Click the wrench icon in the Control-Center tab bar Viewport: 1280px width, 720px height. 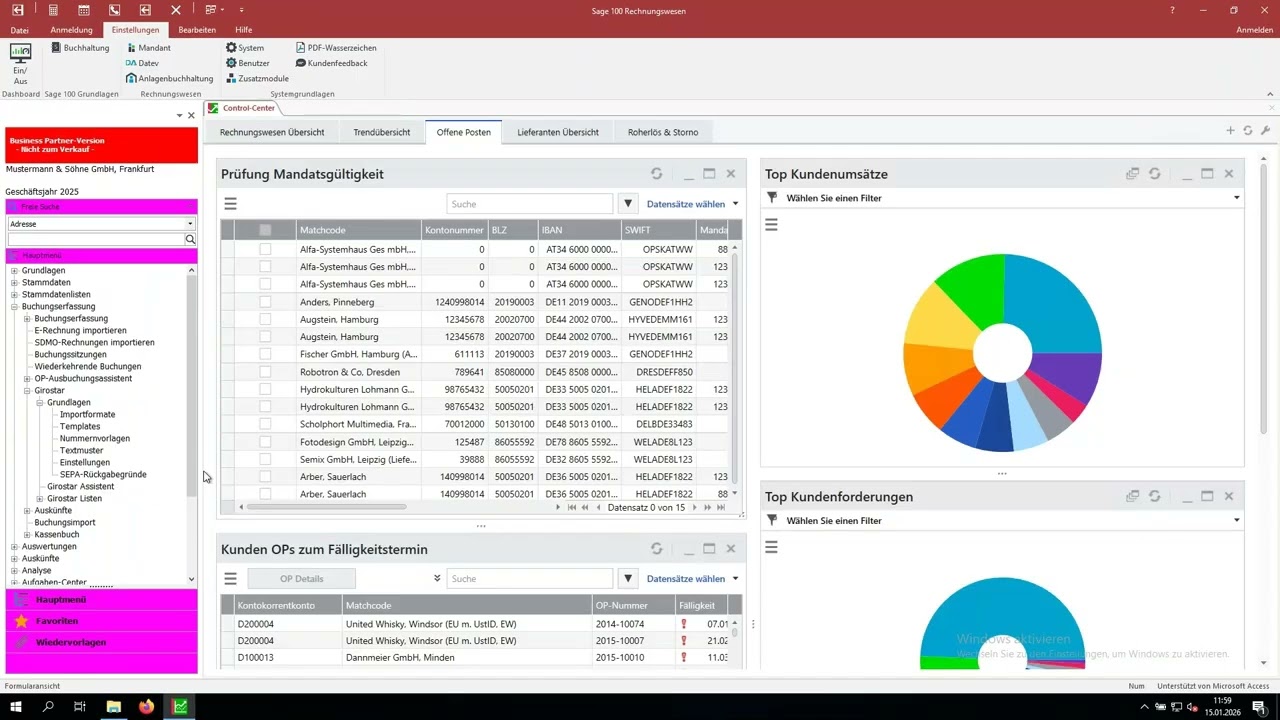pos(1265,131)
